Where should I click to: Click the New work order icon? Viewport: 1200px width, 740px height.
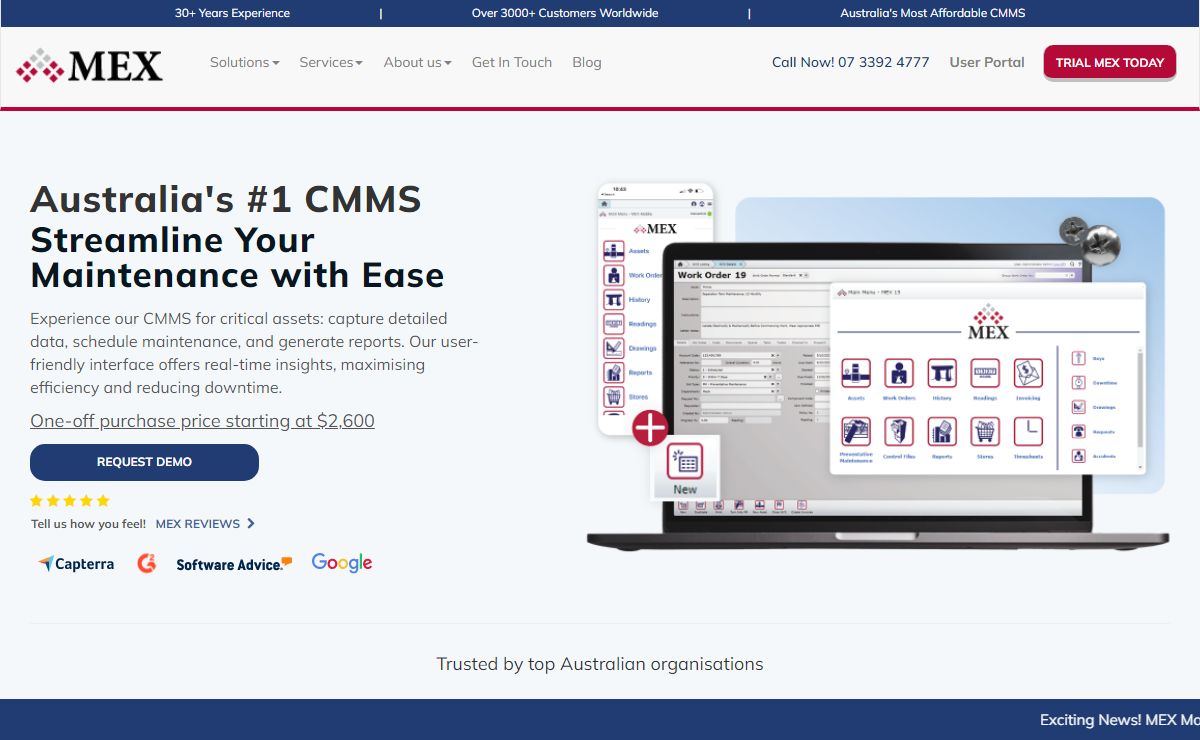685,467
